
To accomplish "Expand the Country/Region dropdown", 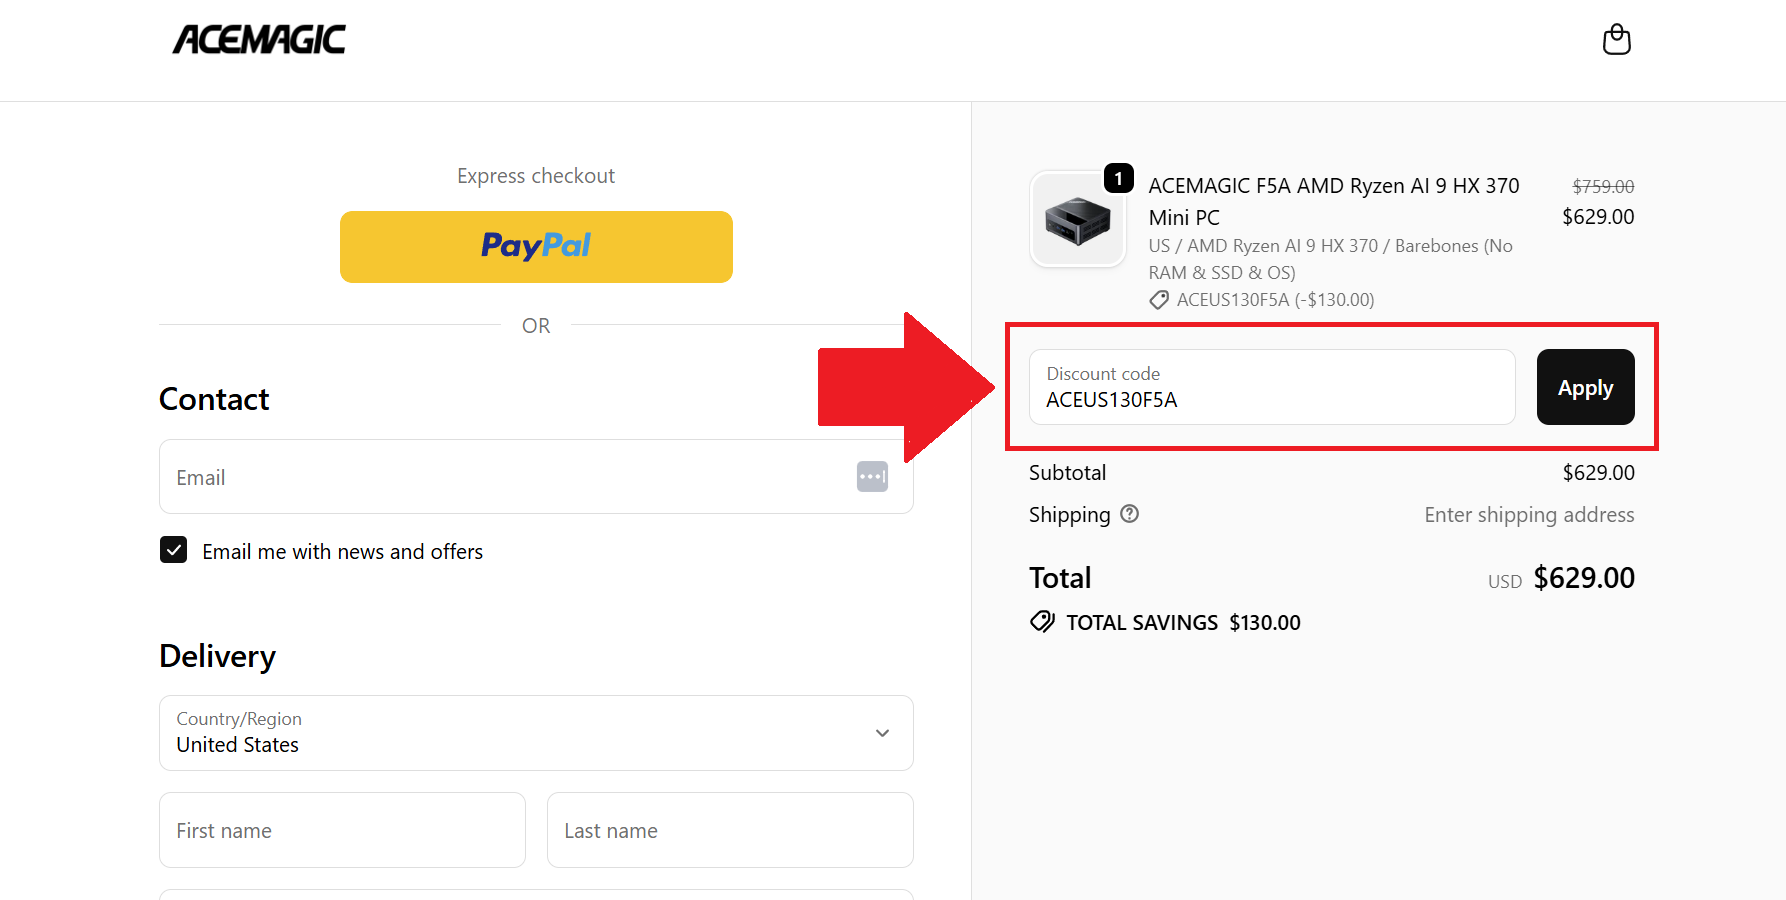I will (x=881, y=733).
